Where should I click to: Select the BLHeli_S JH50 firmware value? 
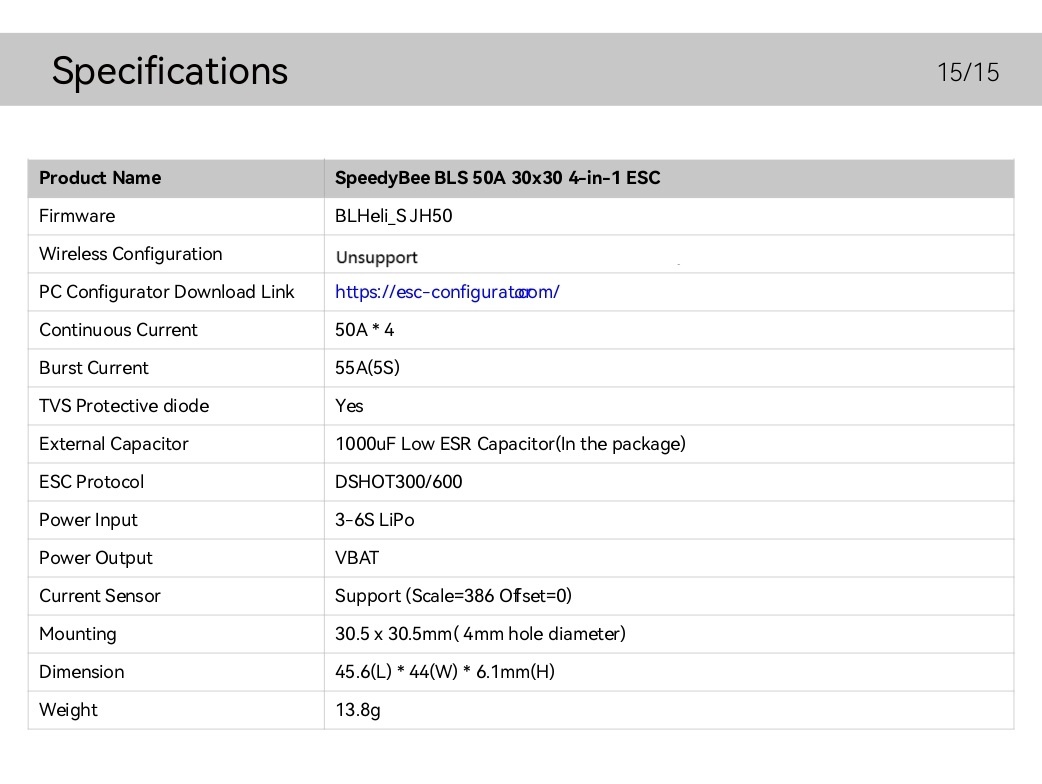coord(393,216)
